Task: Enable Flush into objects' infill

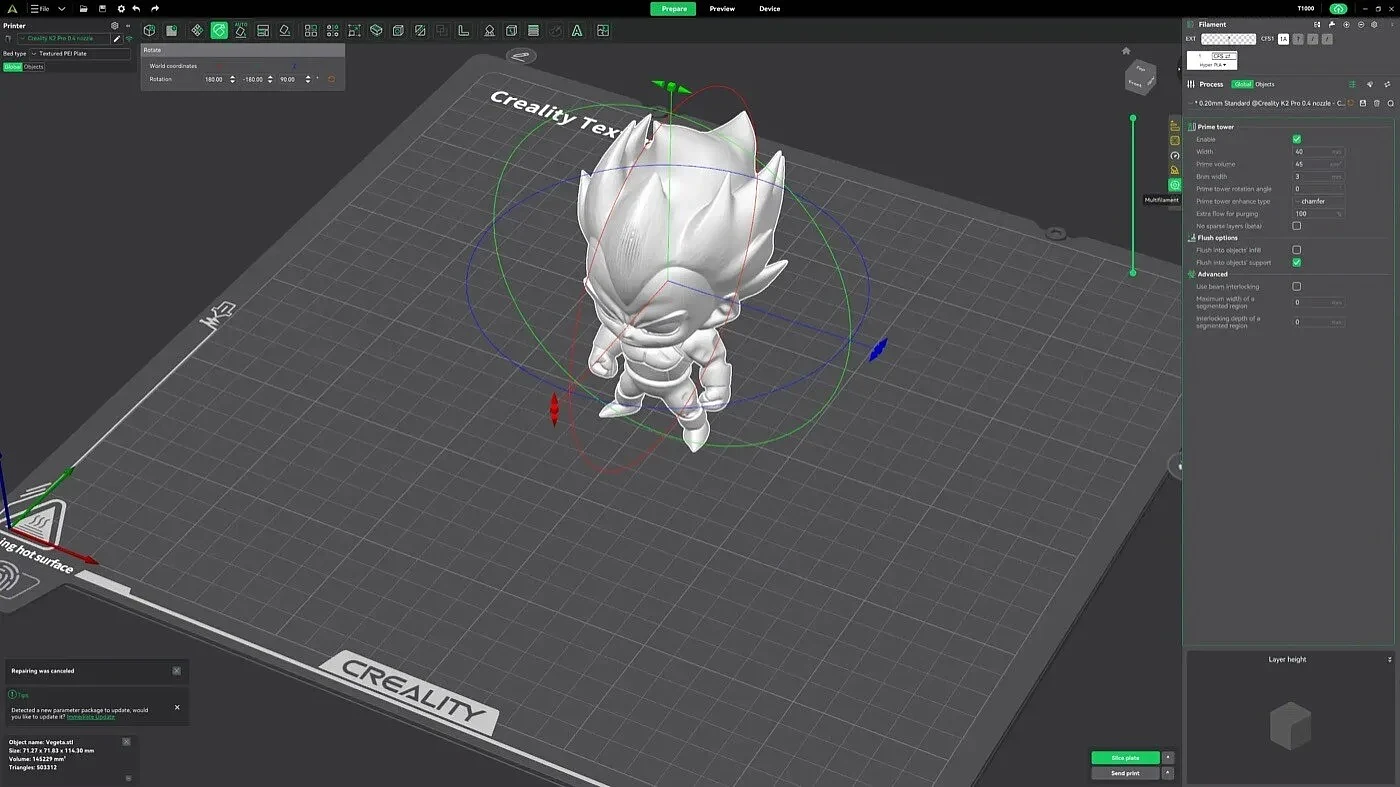Action: click(1297, 250)
